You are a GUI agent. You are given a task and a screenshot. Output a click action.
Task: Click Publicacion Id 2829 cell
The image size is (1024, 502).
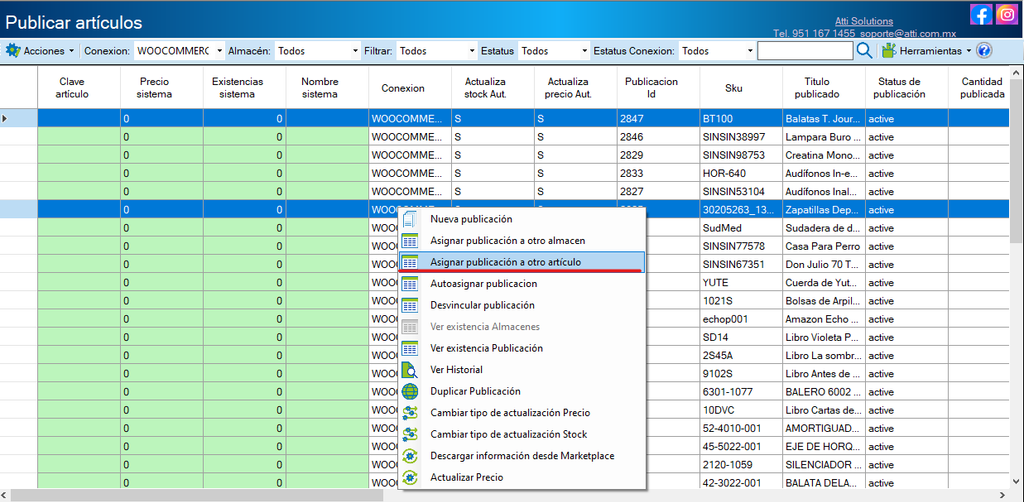tap(658, 155)
